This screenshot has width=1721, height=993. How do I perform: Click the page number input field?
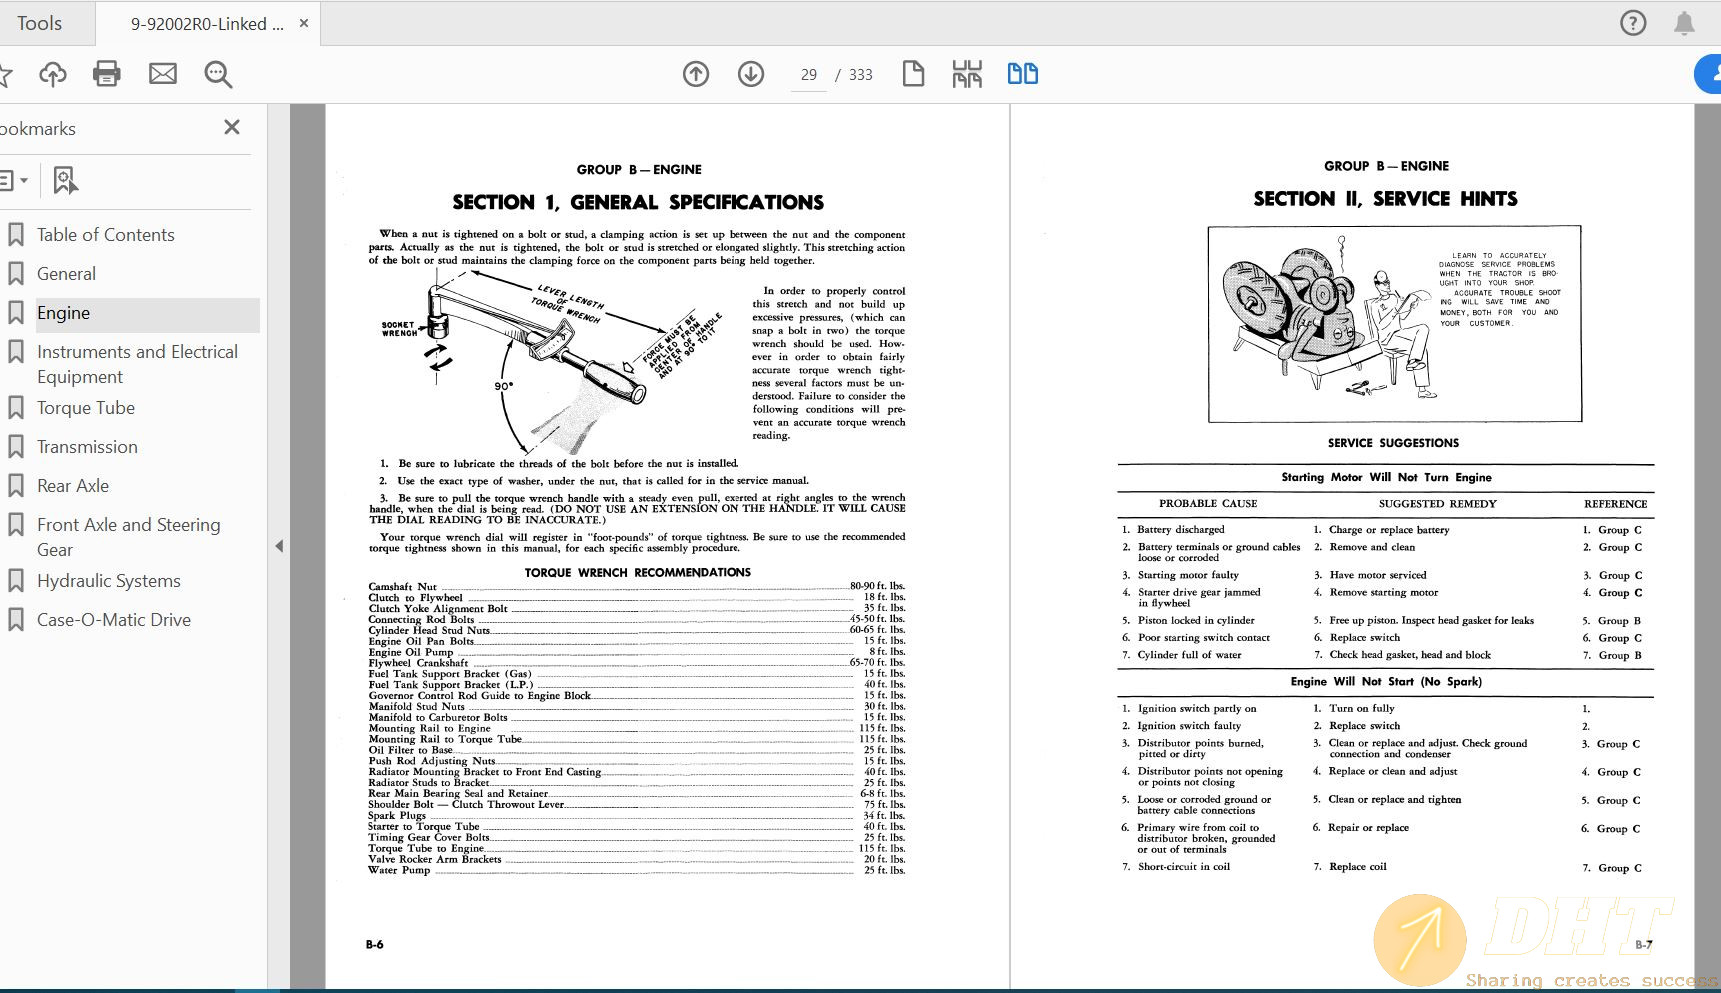[806, 74]
